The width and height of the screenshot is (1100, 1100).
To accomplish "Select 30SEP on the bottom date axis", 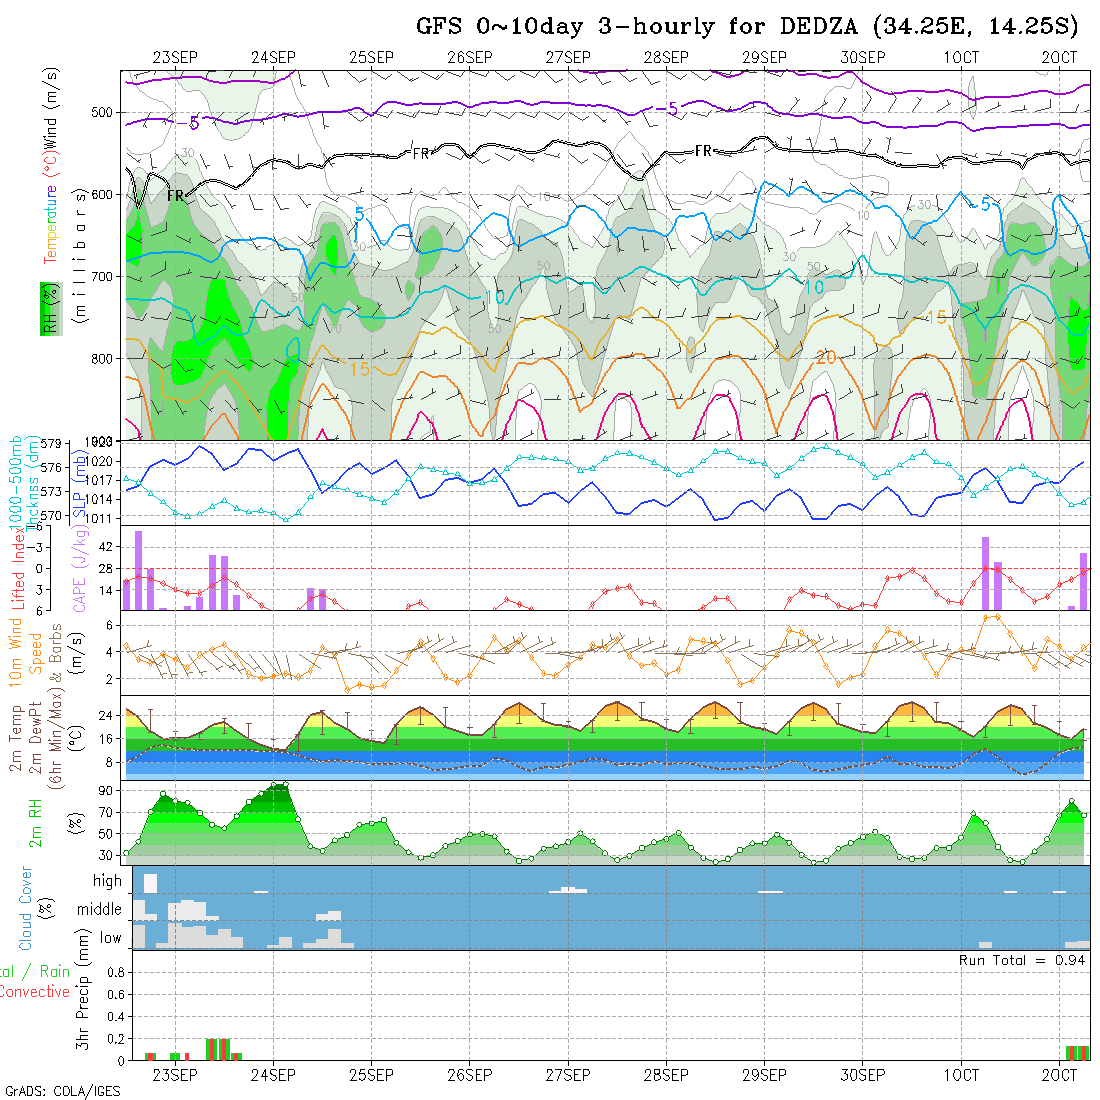I will point(863,1075).
